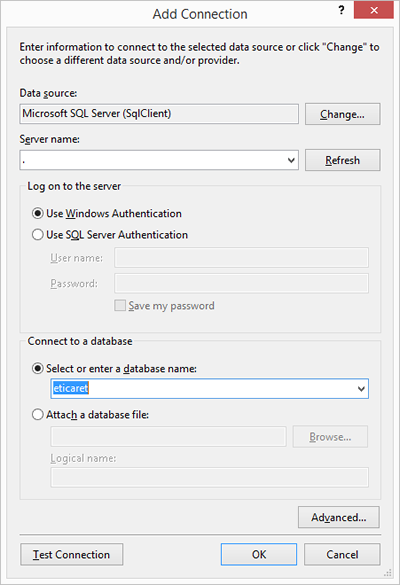
Task: Close the Add Connection dialog
Action: click(x=374, y=10)
